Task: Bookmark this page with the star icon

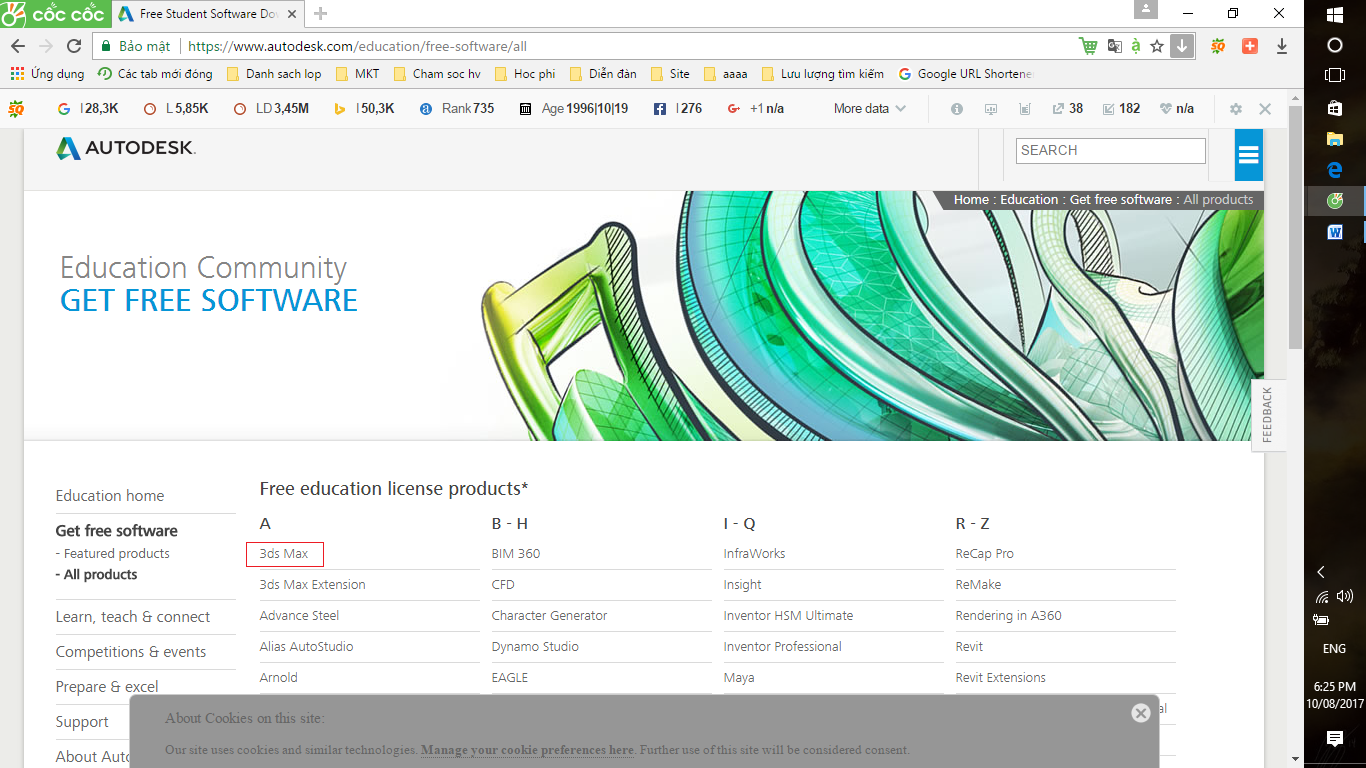Action: 1157,46
